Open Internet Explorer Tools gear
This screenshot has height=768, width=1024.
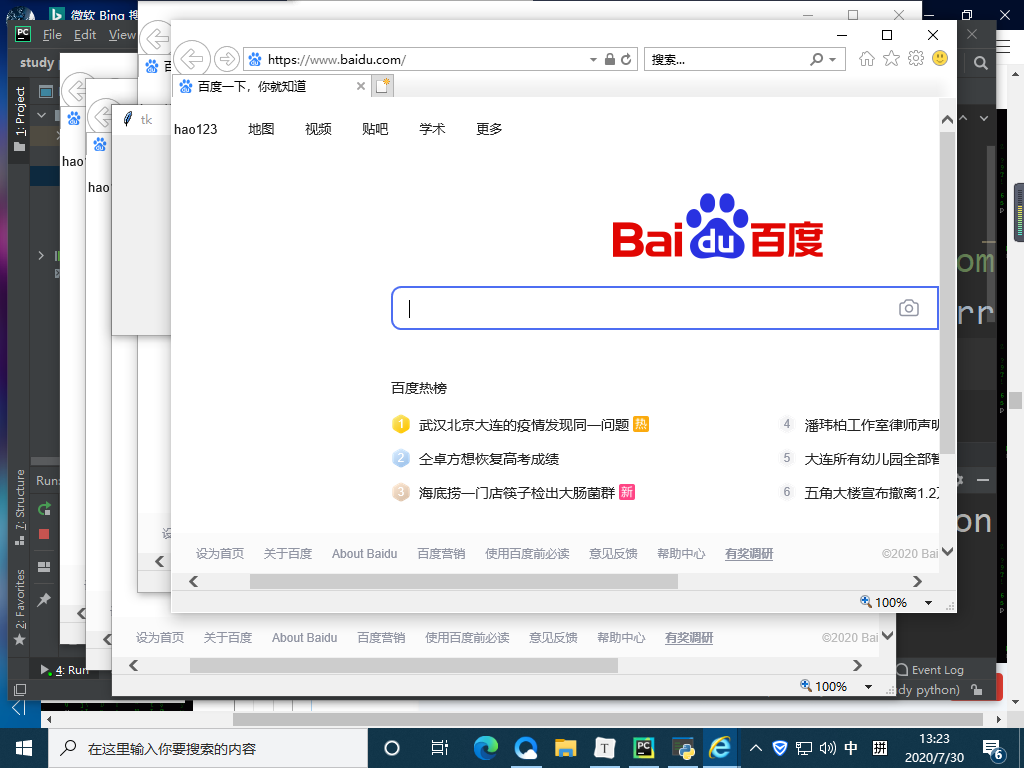[x=916, y=59]
